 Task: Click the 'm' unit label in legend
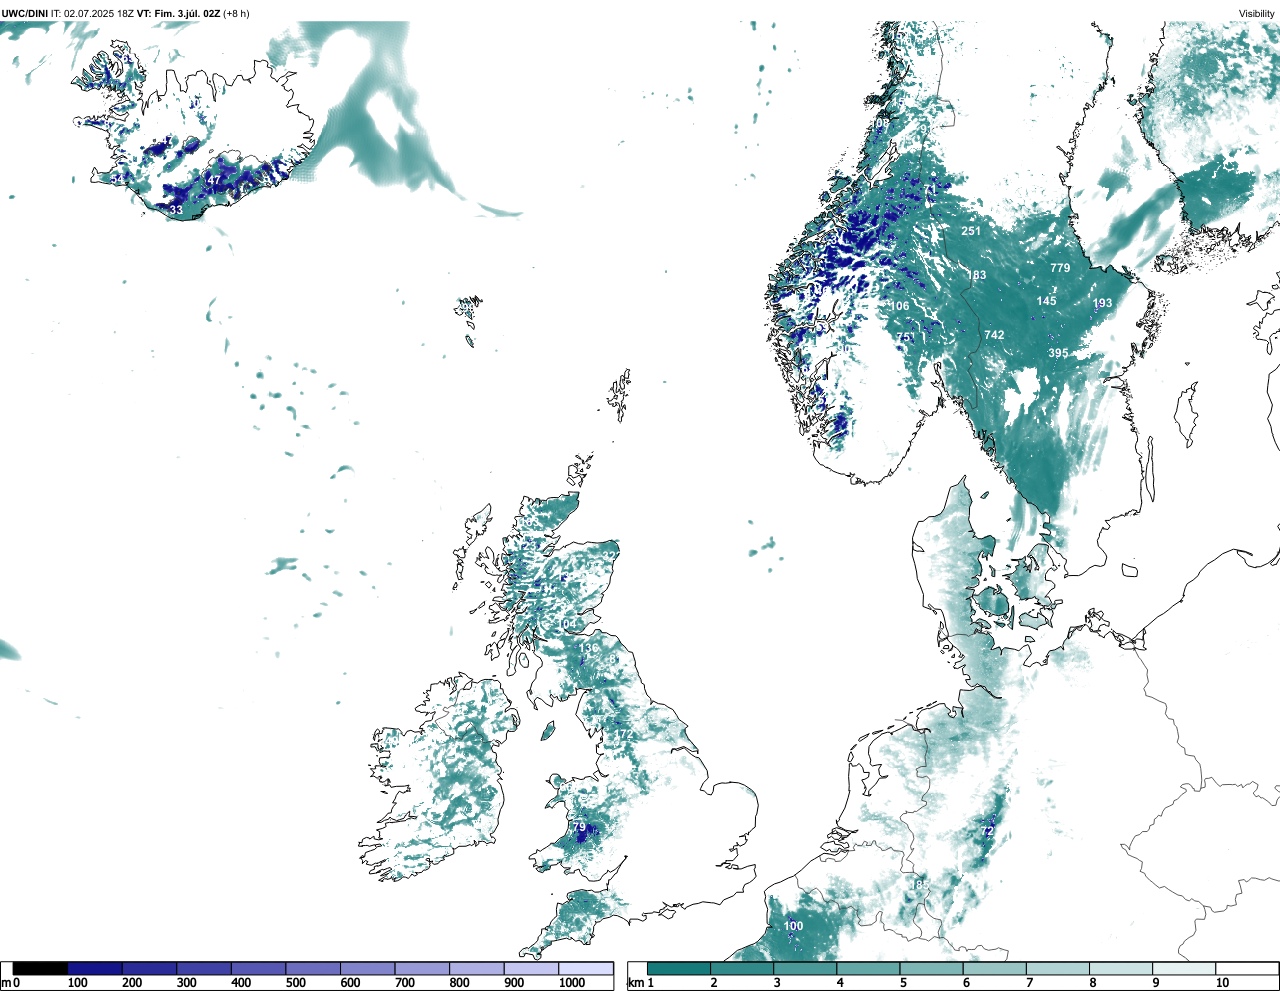click(6, 983)
